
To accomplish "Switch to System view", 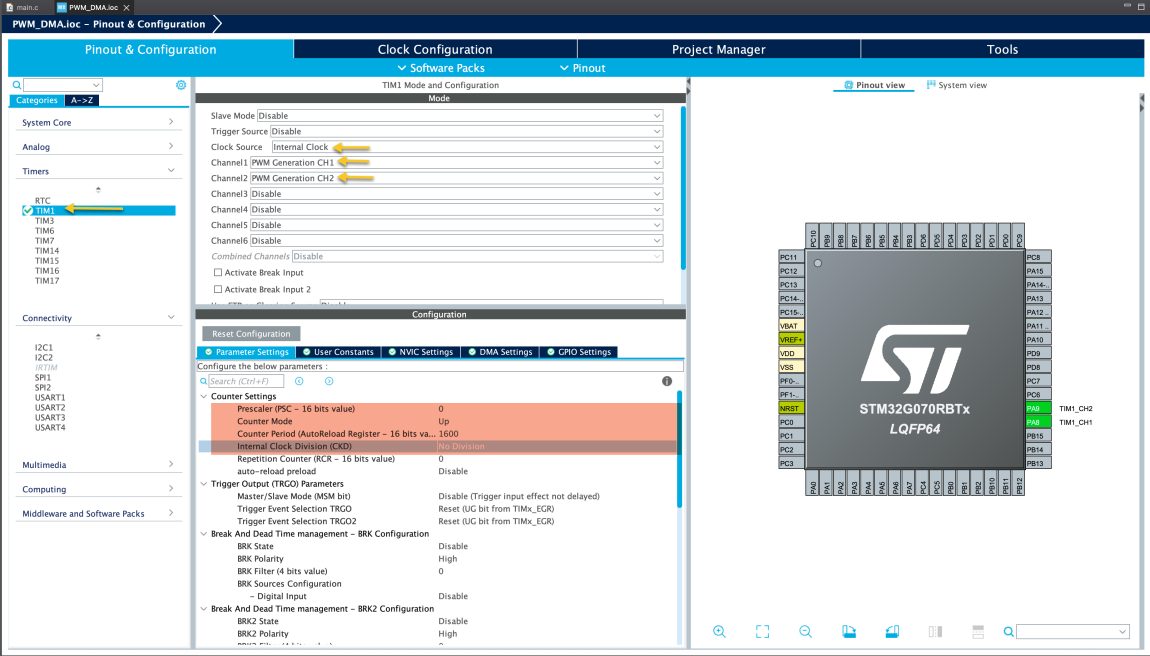I will click(956, 85).
